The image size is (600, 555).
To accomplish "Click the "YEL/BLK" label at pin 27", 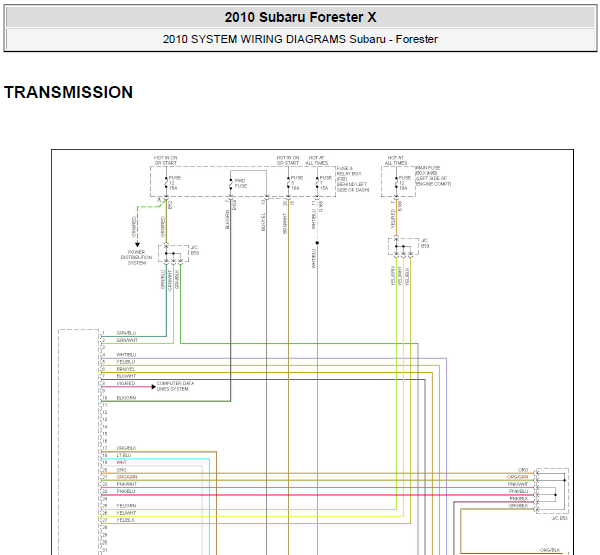I will (126, 520).
